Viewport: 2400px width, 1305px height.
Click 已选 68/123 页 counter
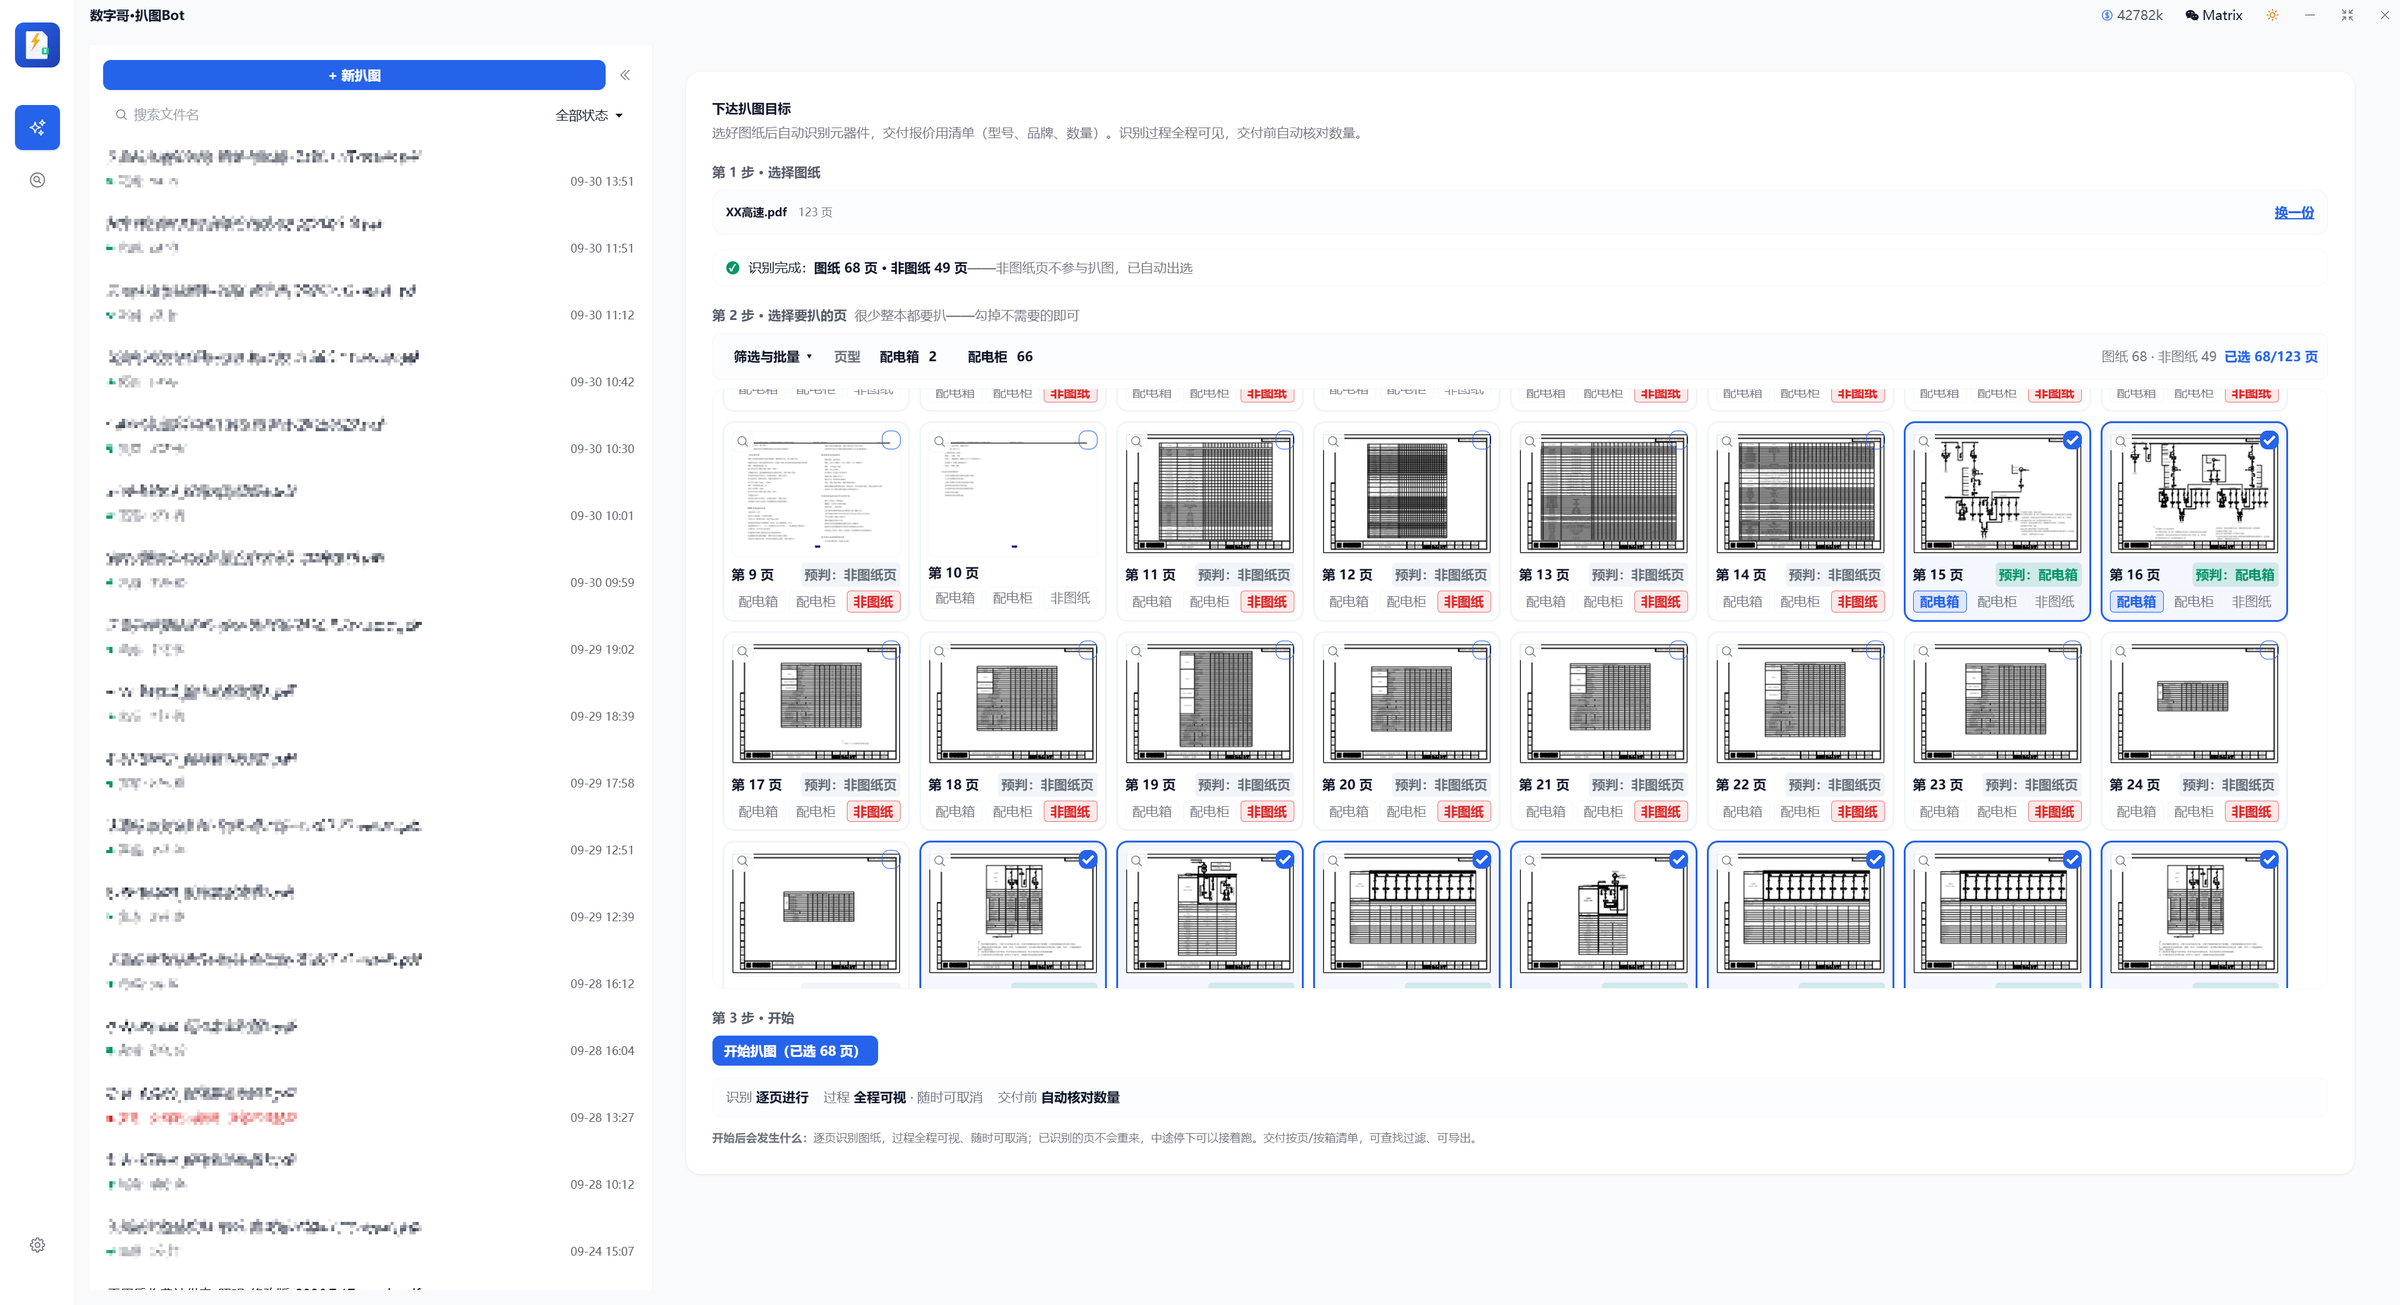[x=2270, y=357]
